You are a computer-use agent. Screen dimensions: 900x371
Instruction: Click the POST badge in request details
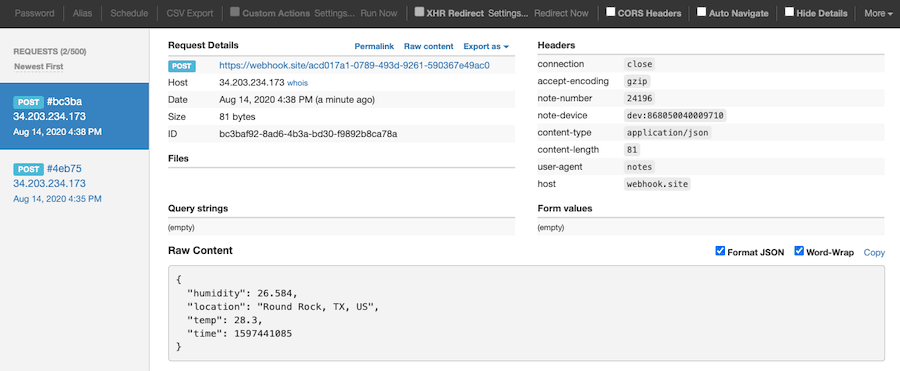tap(182, 66)
